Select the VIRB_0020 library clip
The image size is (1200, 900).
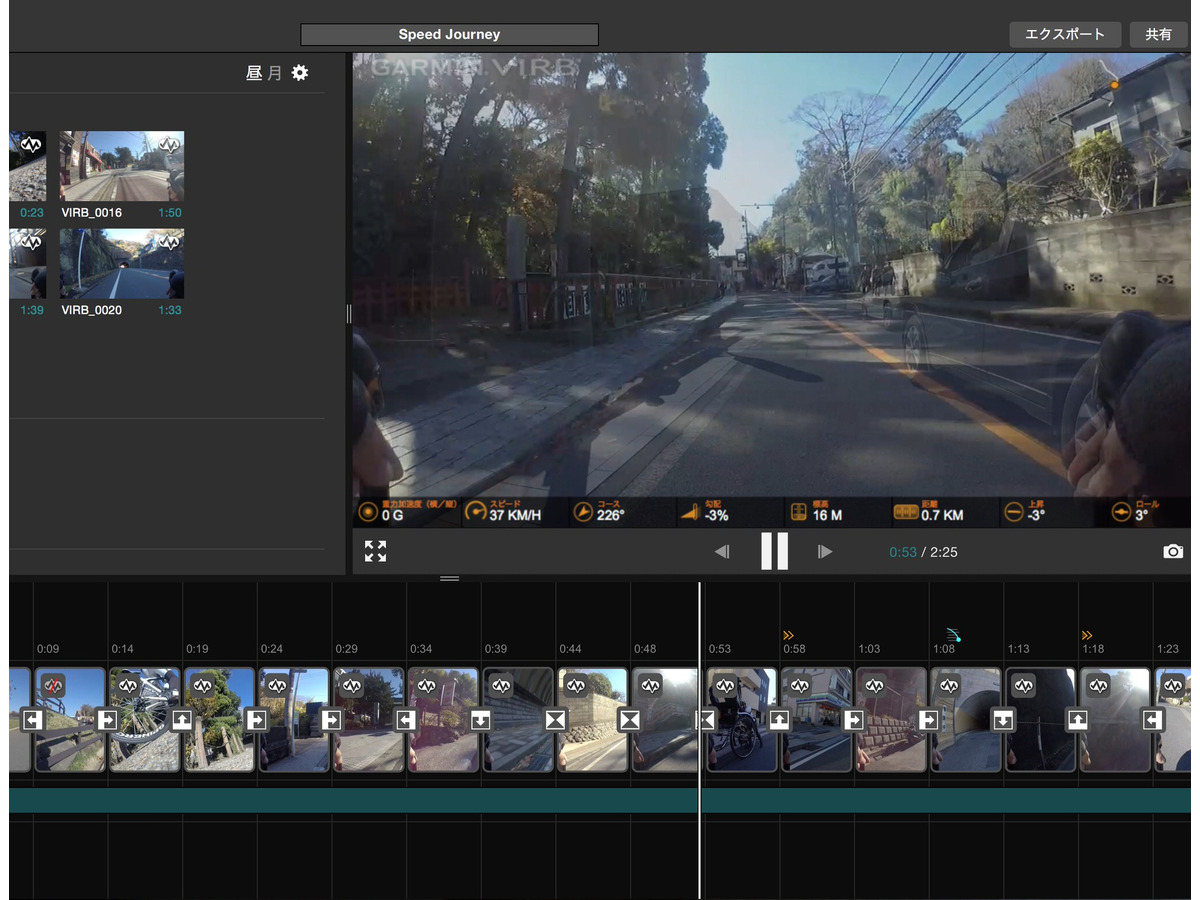[x=122, y=263]
